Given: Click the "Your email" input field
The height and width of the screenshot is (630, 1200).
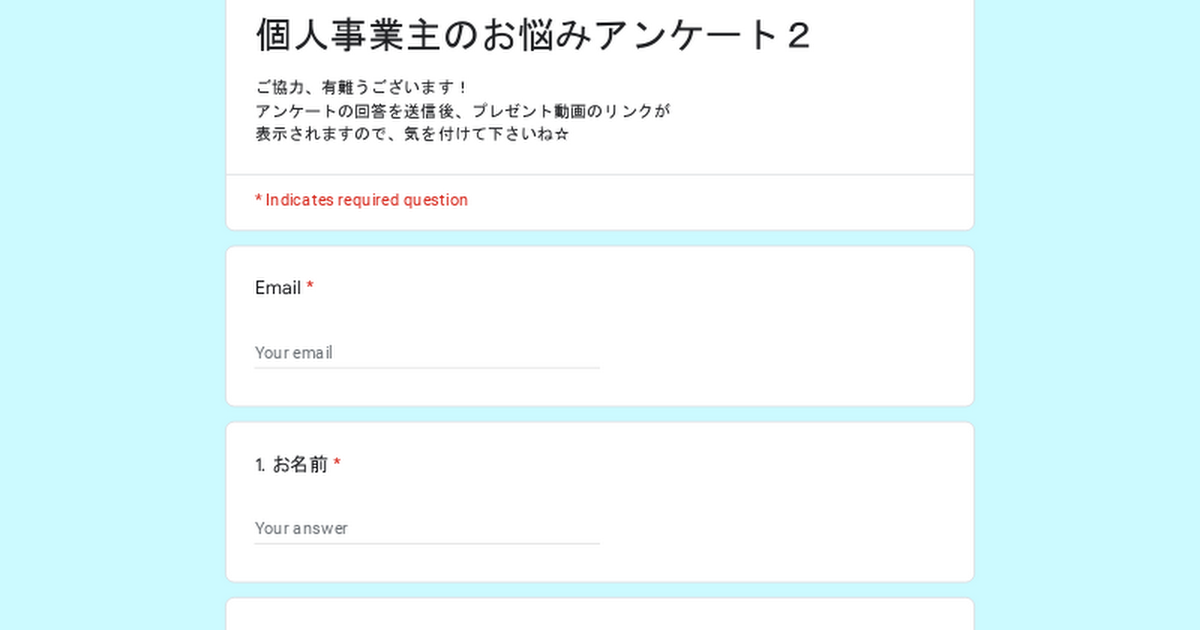Looking at the screenshot, I should (426, 353).
